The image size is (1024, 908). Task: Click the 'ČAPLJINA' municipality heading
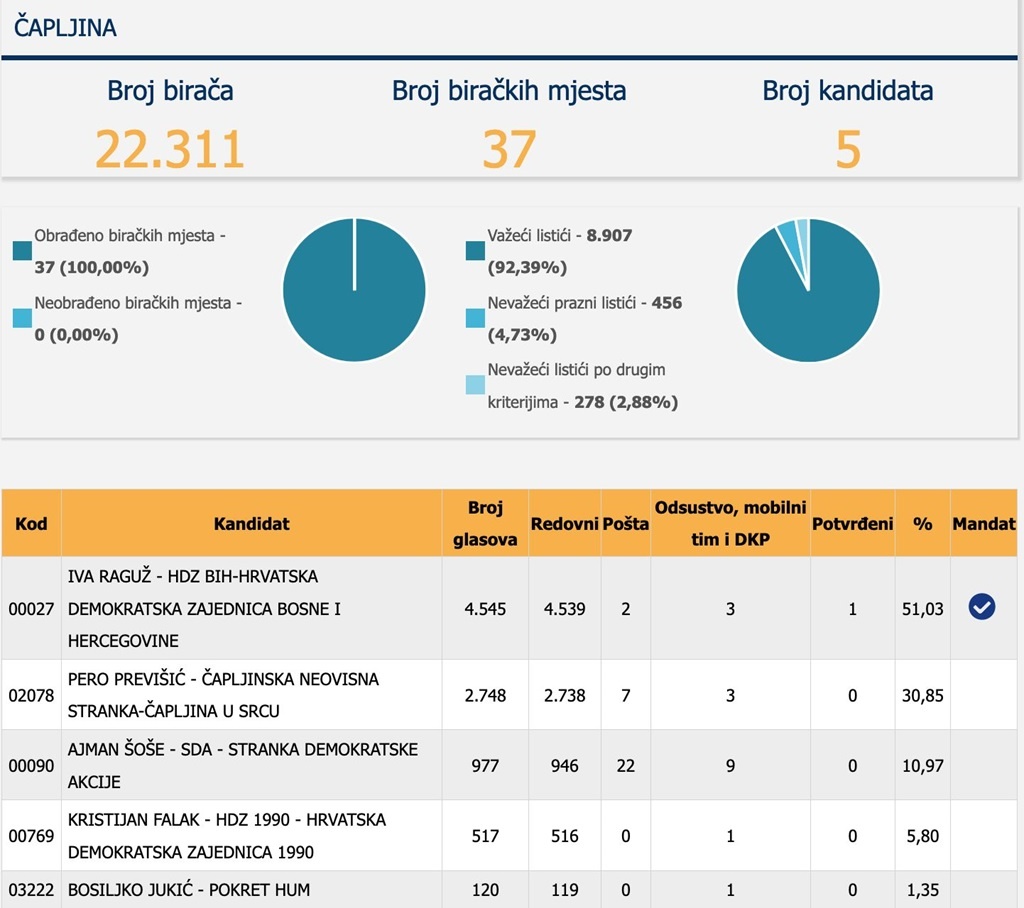tap(65, 28)
